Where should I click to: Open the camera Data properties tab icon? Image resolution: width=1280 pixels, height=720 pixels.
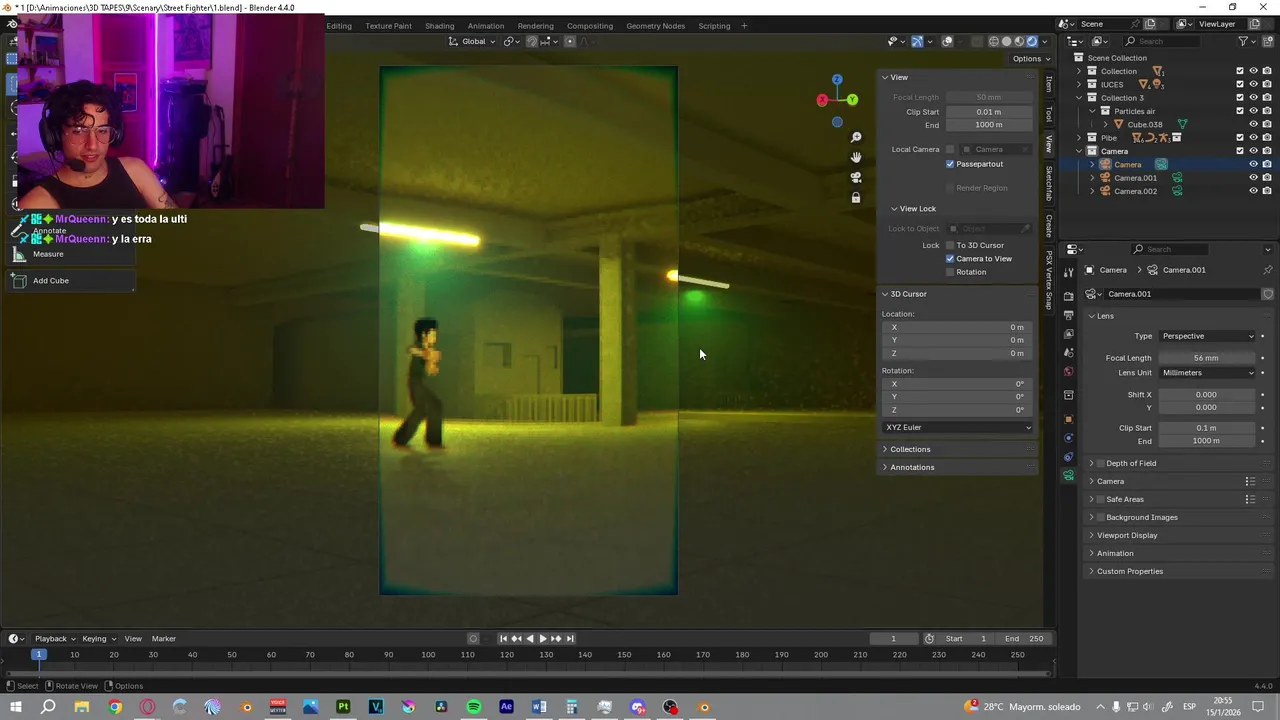tap(1068, 475)
